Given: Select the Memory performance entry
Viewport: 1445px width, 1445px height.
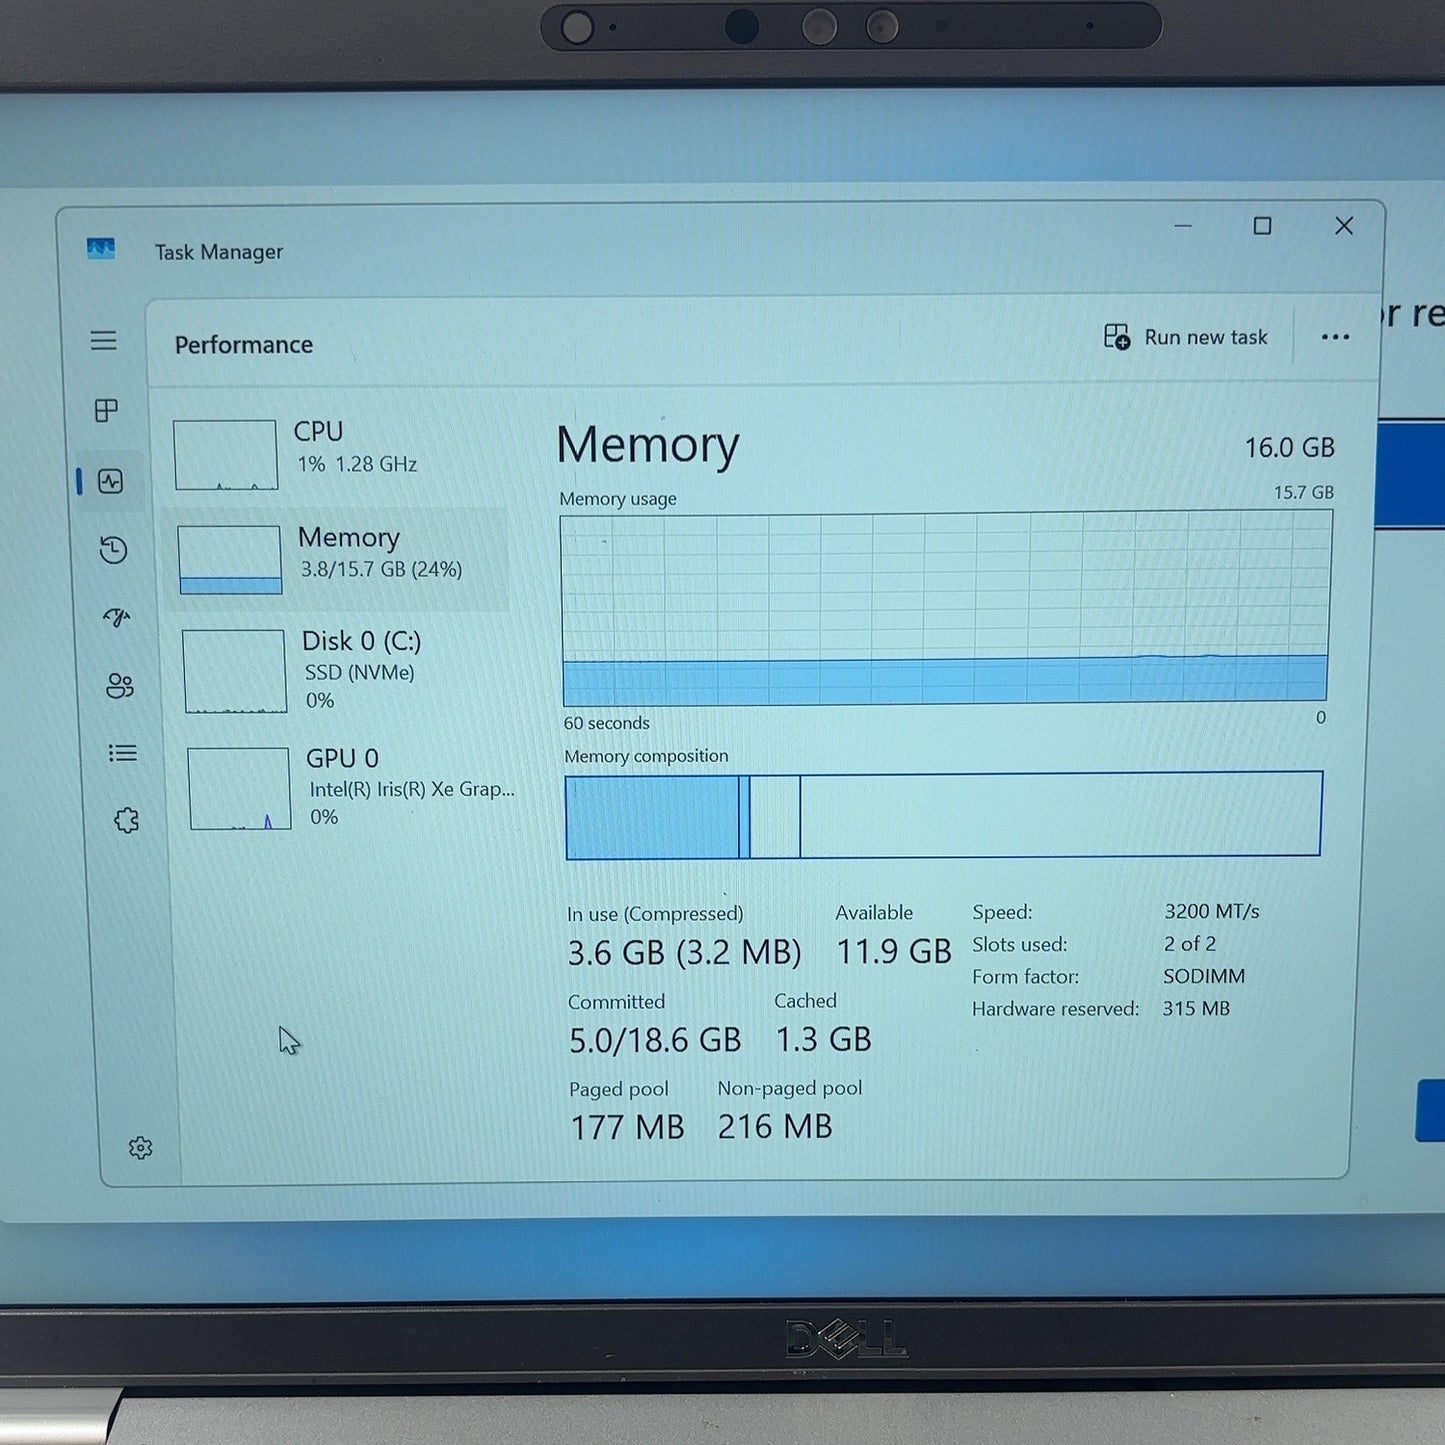Looking at the screenshot, I should point(337,558).
